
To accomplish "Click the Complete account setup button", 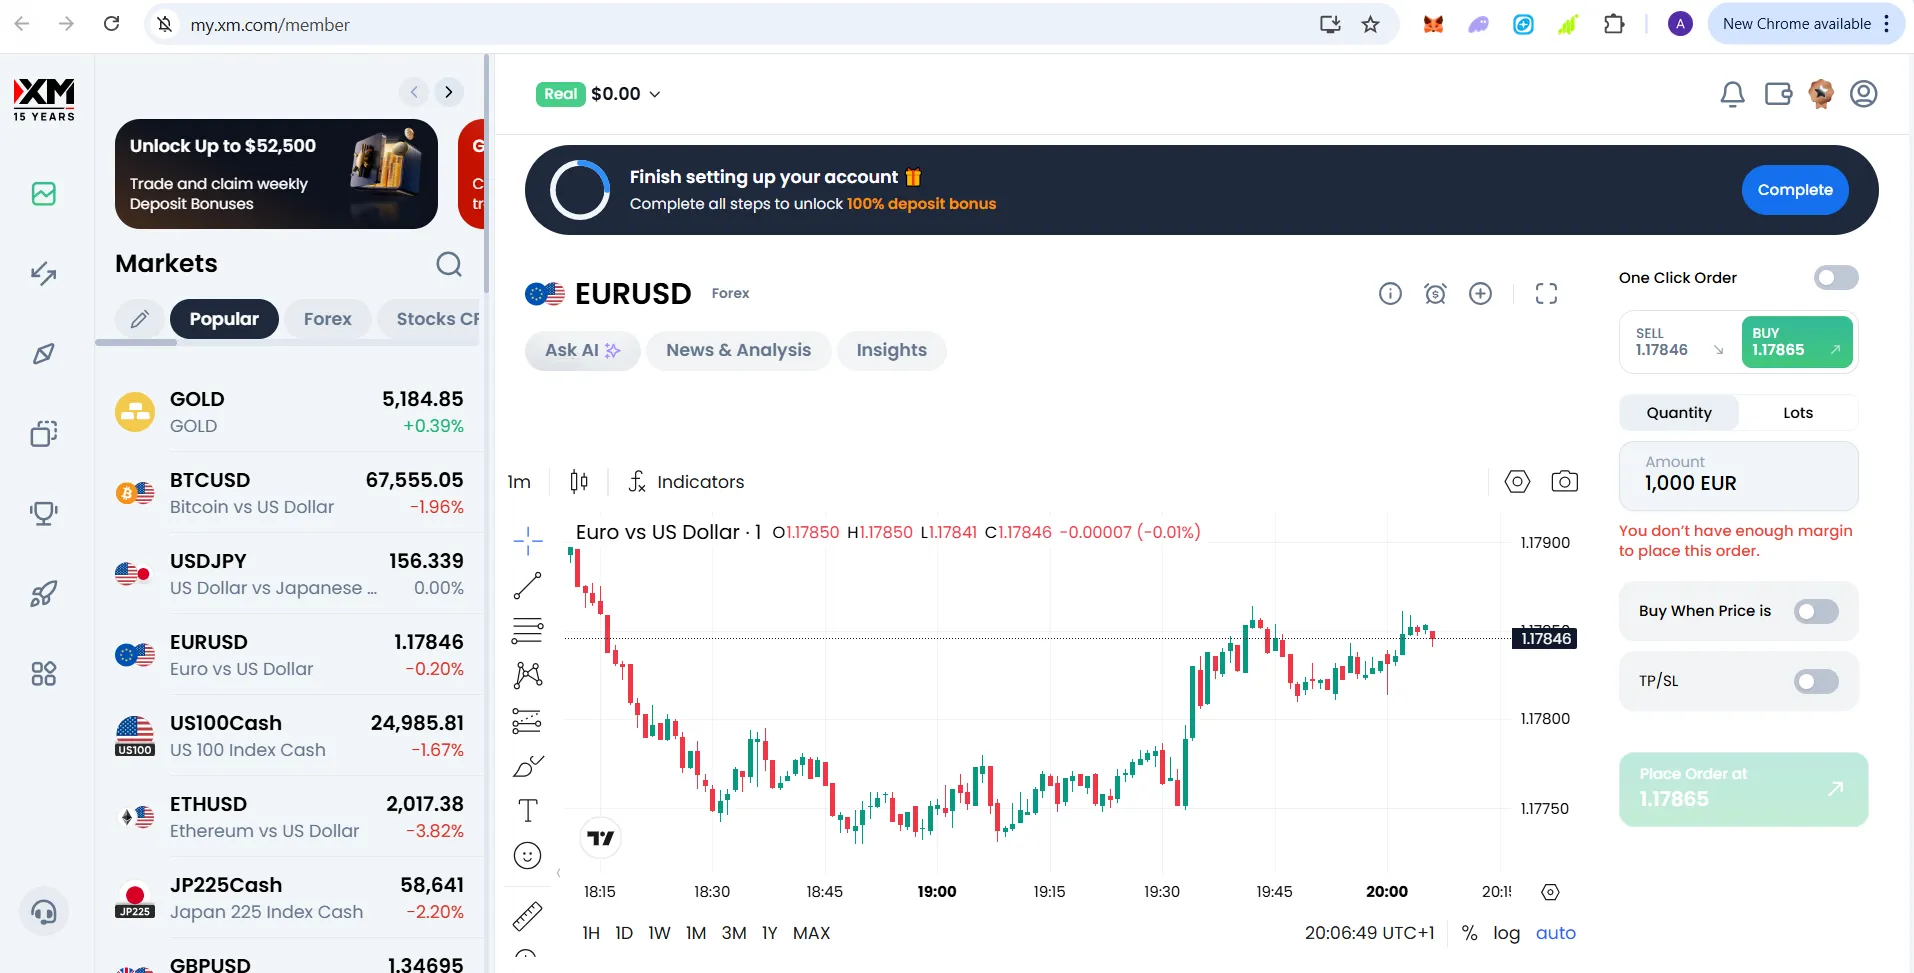I will pos(1795,189).
